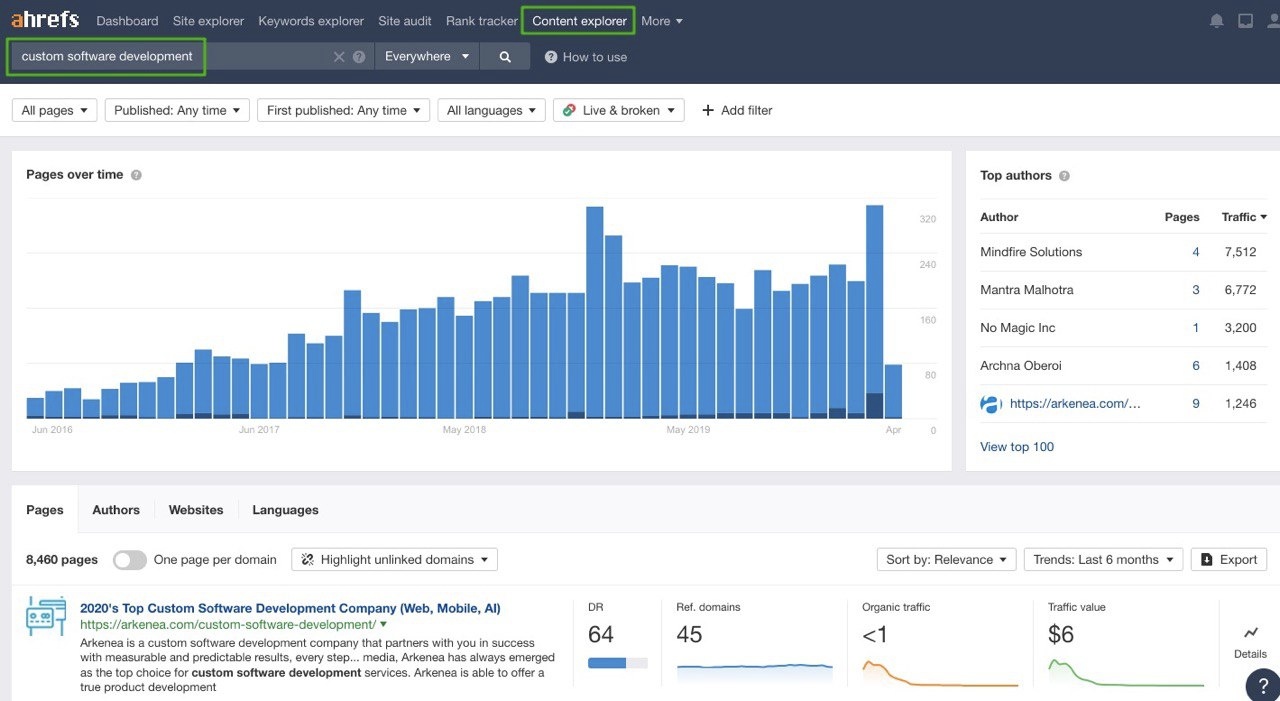Expand the Everywhere search scope dropdown

tap(426, 57)
